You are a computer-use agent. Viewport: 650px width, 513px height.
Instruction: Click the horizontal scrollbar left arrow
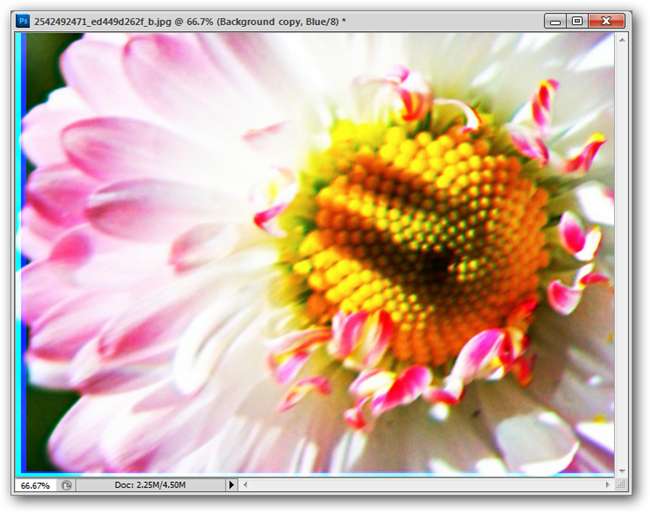pos(246,485)
